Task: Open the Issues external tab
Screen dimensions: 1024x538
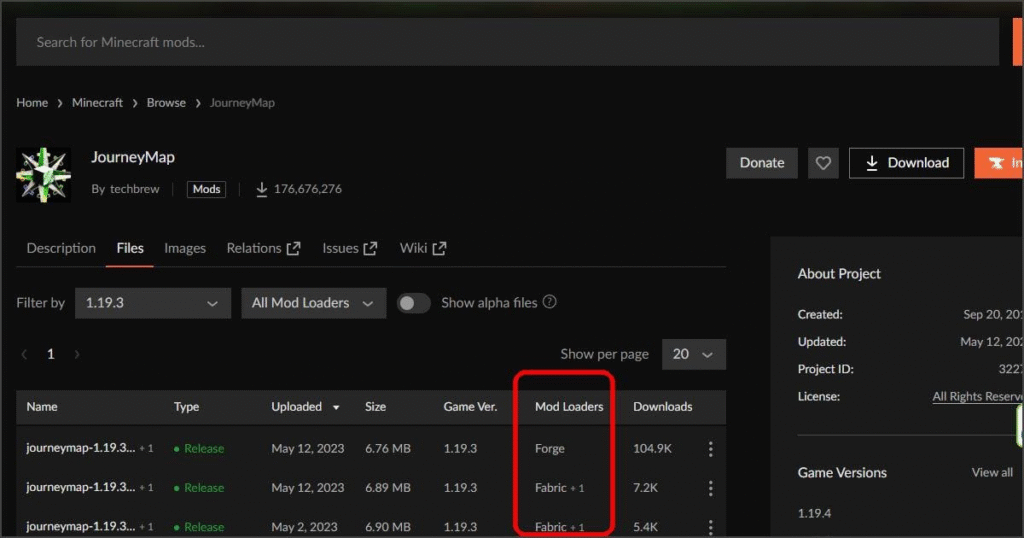Action: click(349, 248)
